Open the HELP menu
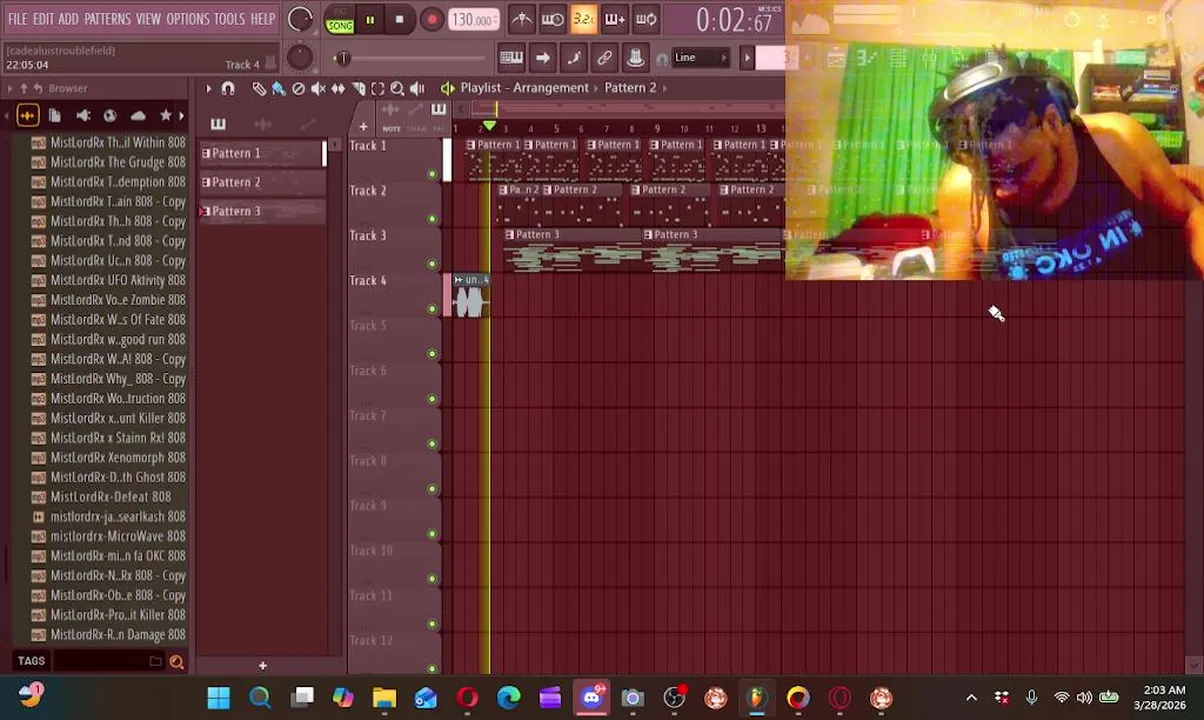1204x720 pixels. [x=263, y=19]
